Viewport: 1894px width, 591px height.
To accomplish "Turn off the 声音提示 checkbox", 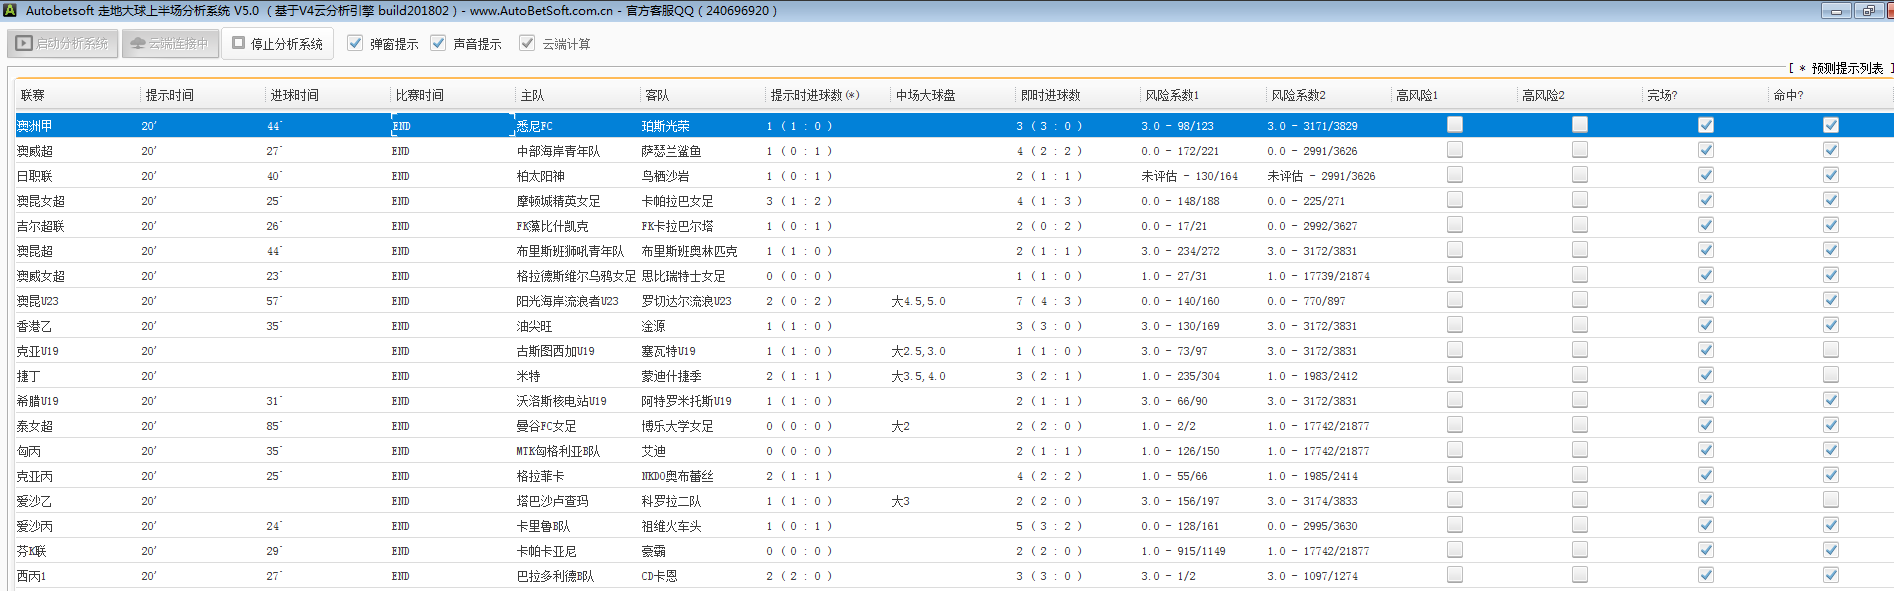I will (438, 43).
